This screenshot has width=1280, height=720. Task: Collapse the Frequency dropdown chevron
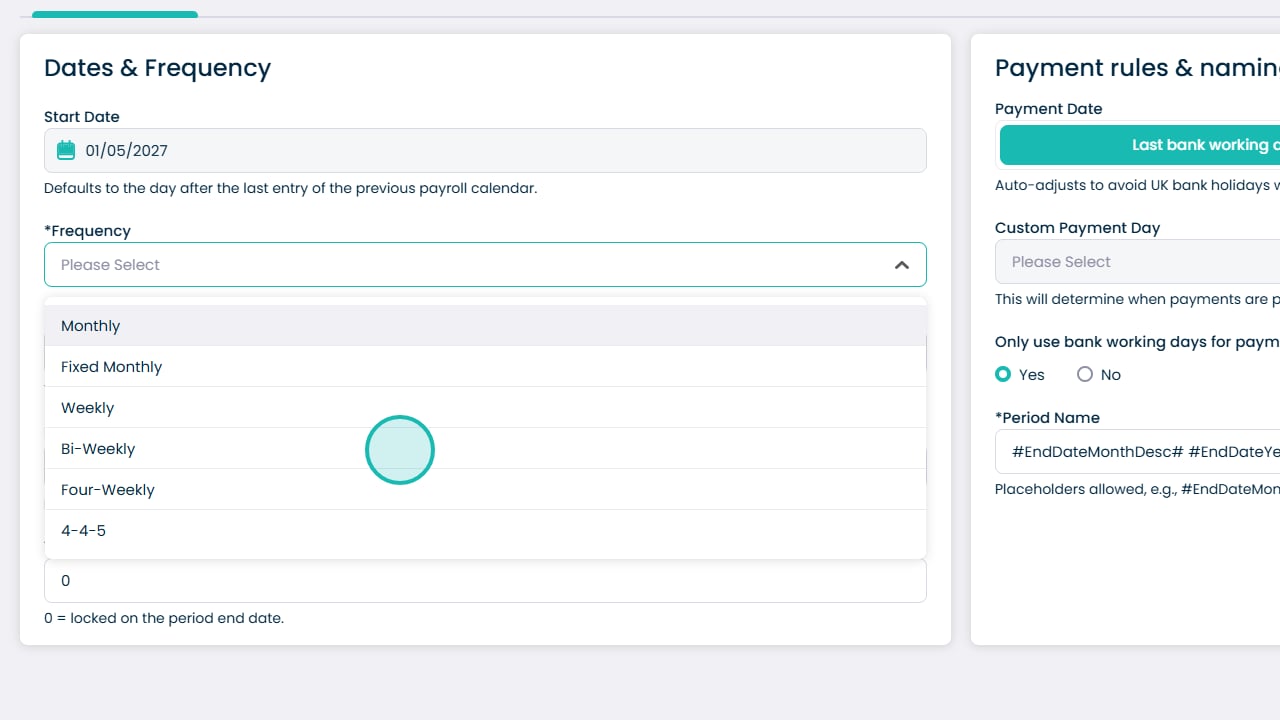[x=901, y=265]
